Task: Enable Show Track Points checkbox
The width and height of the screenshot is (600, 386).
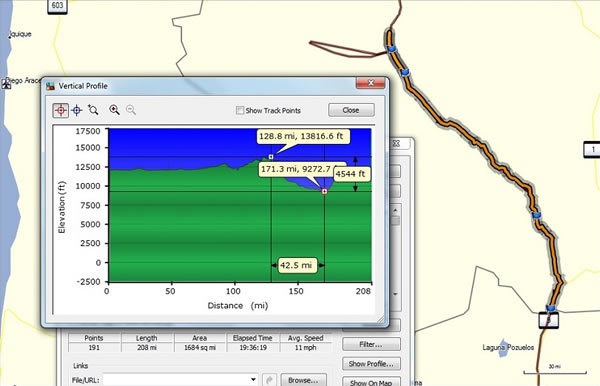Action: click(x=240, y=111)
